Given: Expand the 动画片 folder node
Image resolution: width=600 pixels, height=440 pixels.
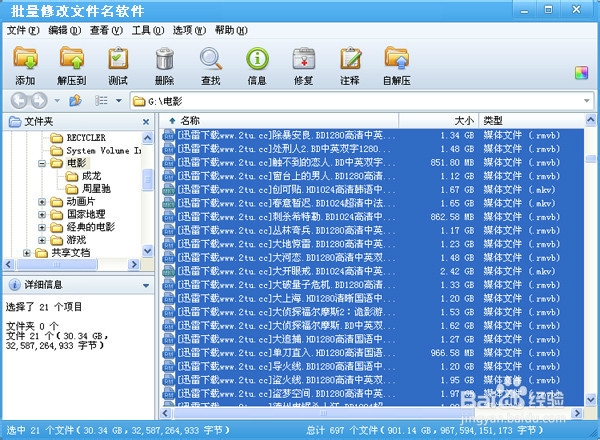Looking at the screenshot, I should click(42, 202).
